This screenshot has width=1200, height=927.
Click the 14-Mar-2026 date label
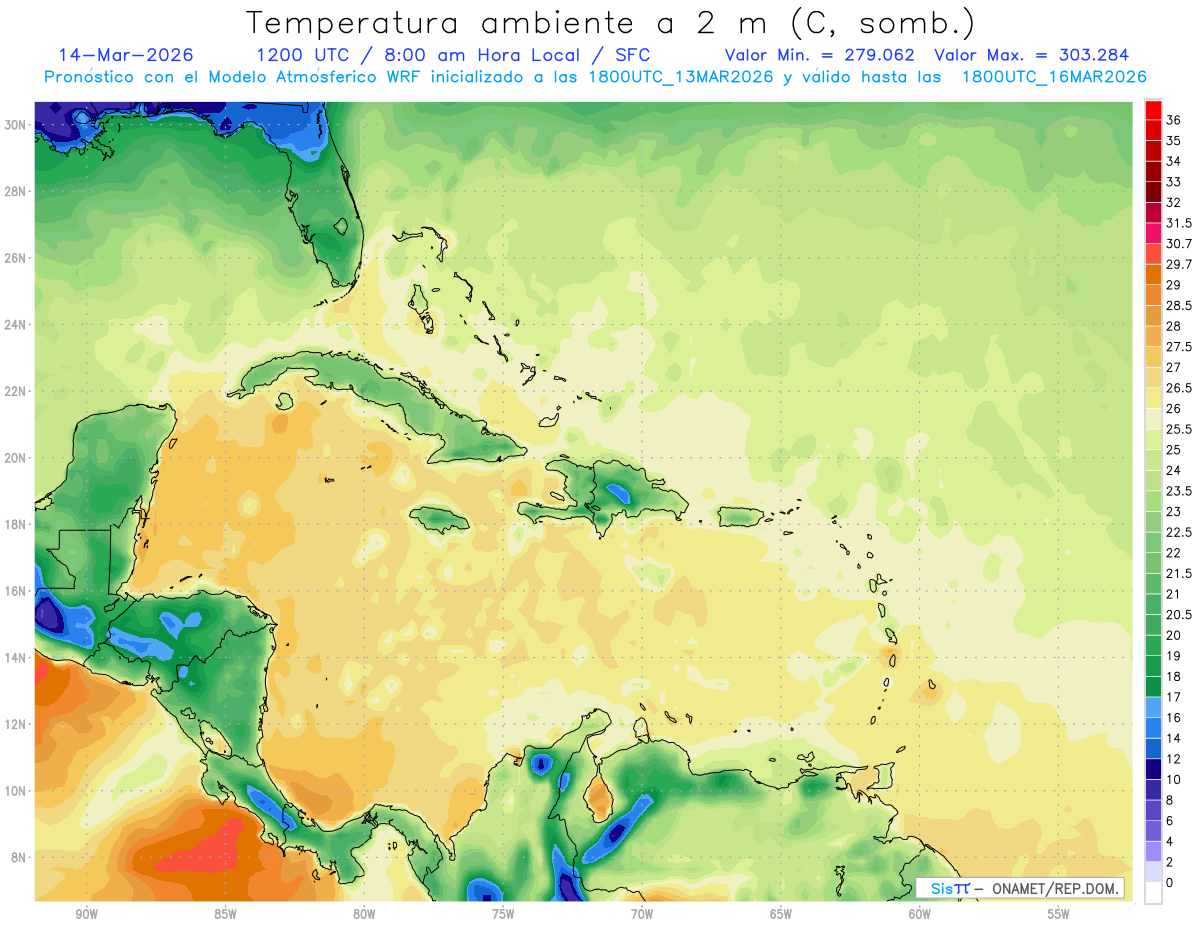click(x=126, y=55)
